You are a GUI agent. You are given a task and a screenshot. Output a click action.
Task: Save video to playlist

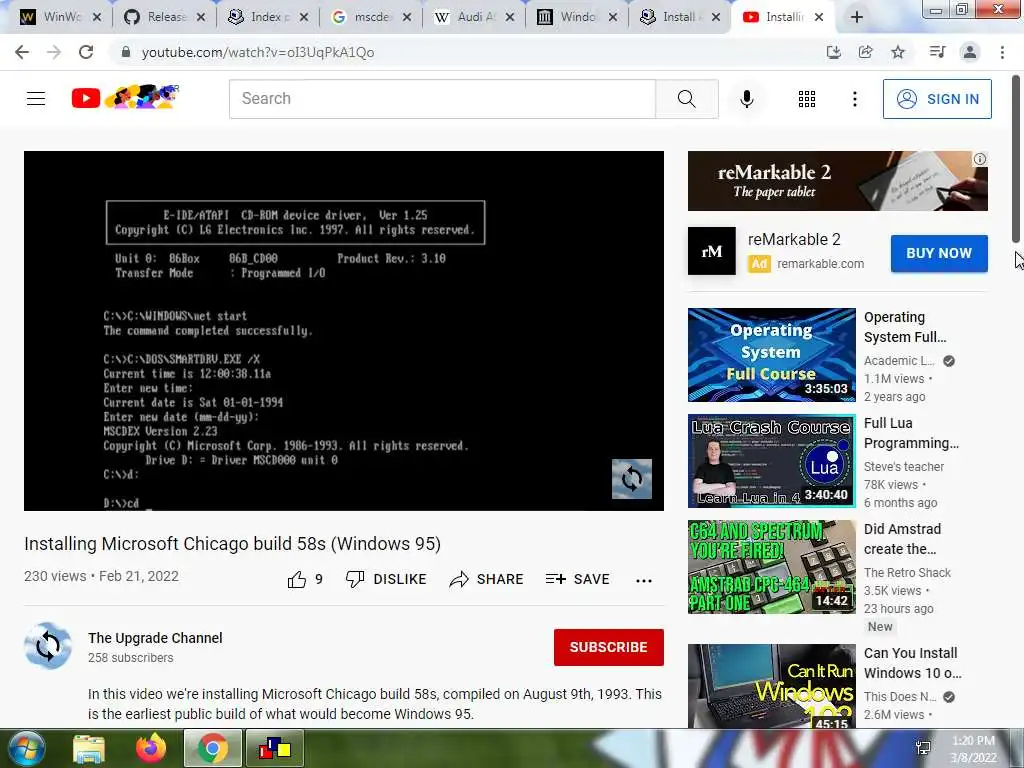pyautogui.click(x=577, y=579)
